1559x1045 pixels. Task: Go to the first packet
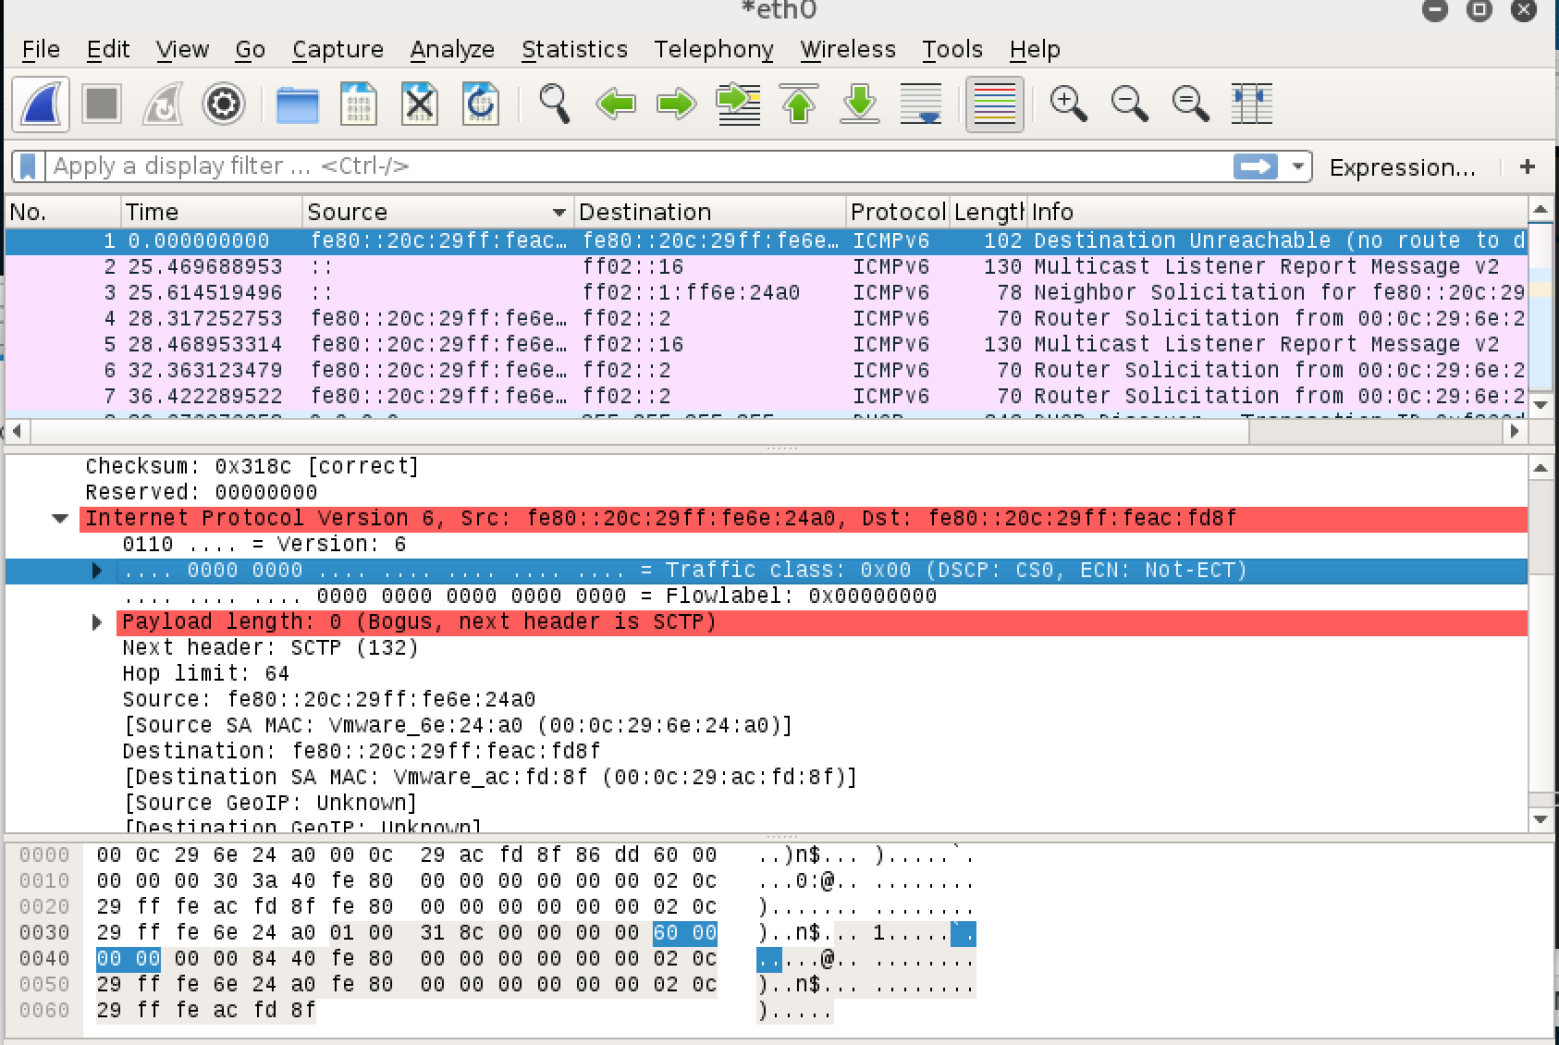click(x=799, y=104)
